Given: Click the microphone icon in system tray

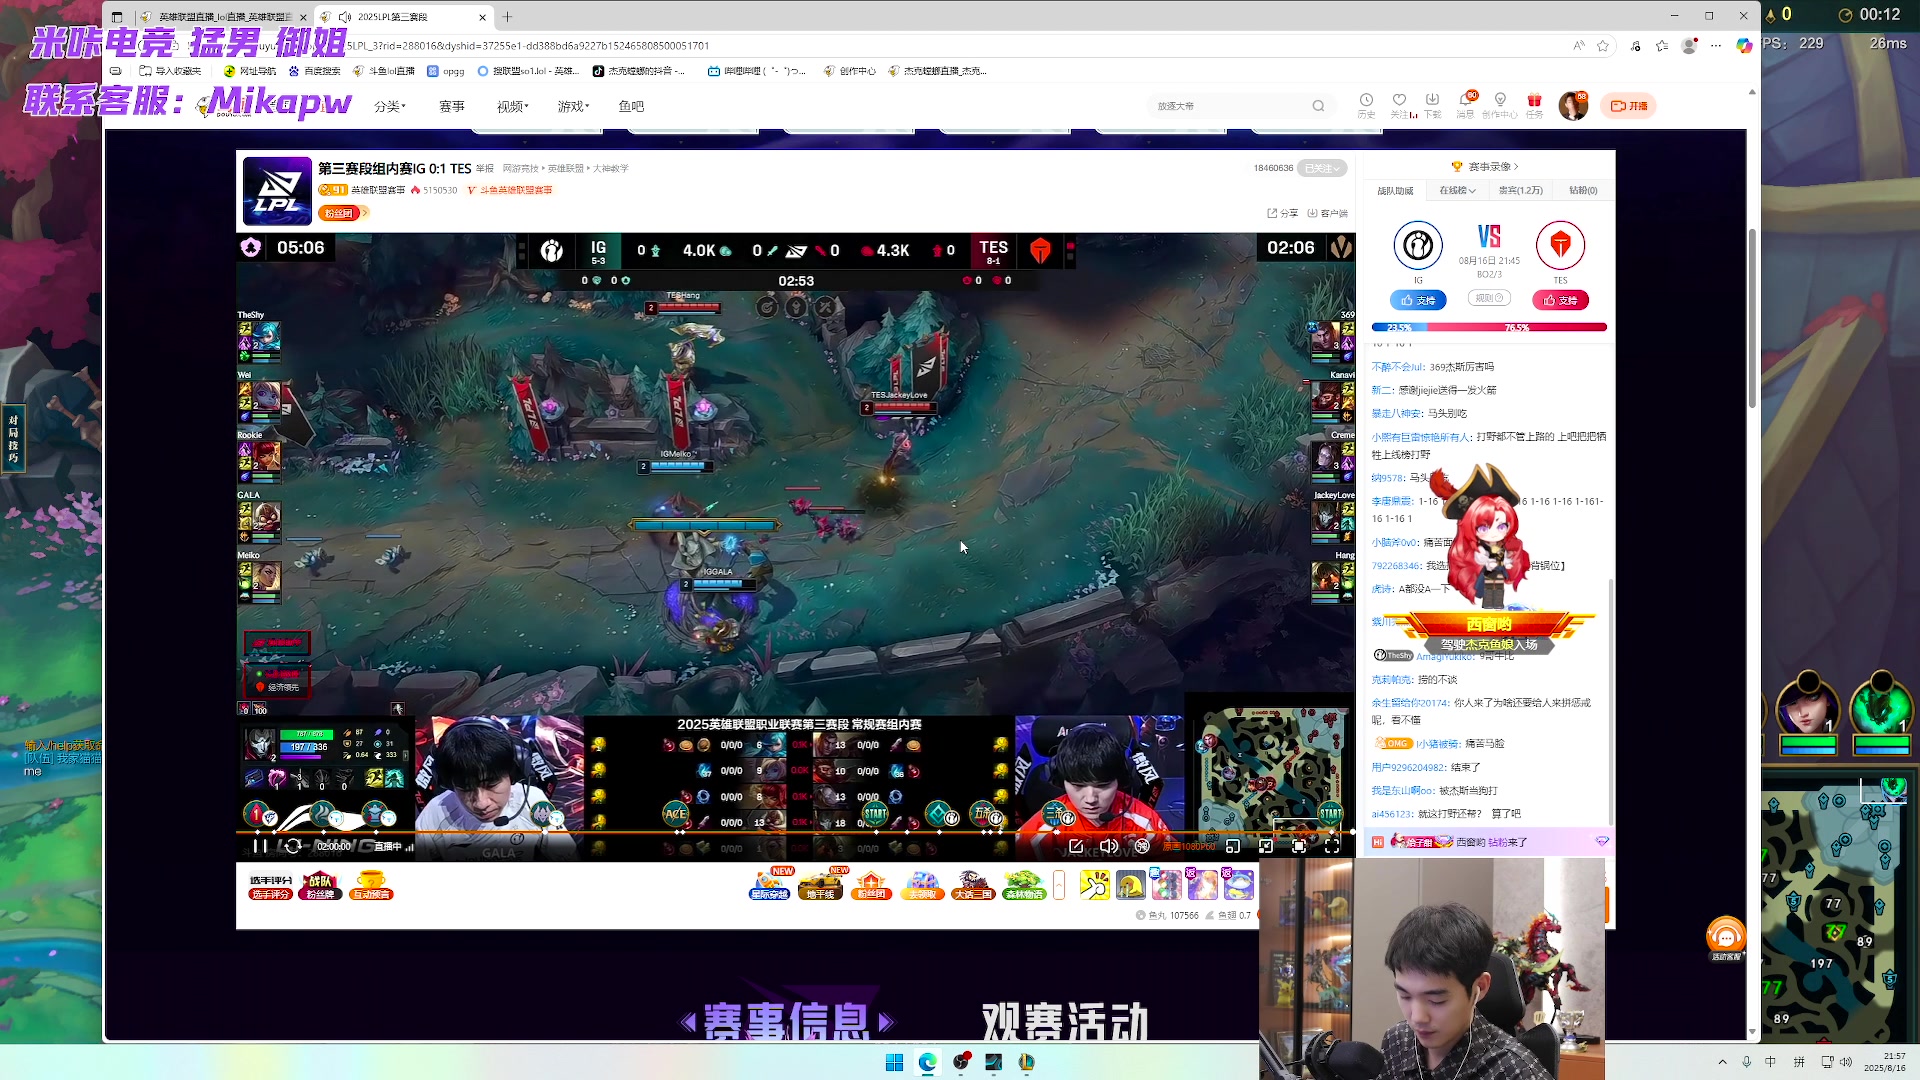Looking at the screenshot, I should pos(1746,1062).
